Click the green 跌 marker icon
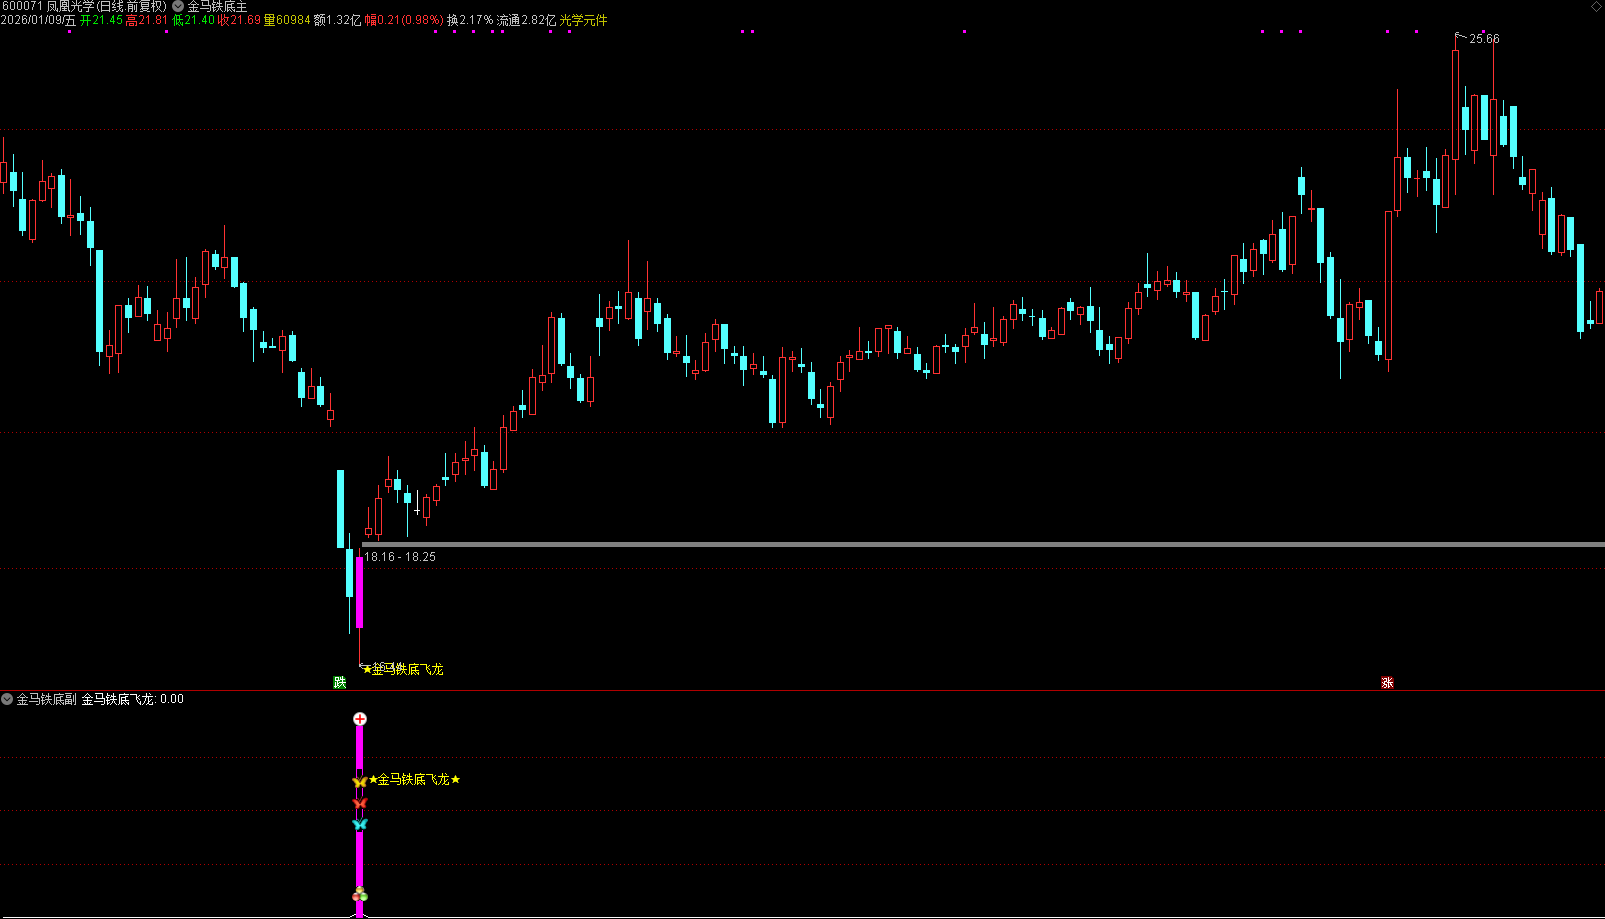 340,682
